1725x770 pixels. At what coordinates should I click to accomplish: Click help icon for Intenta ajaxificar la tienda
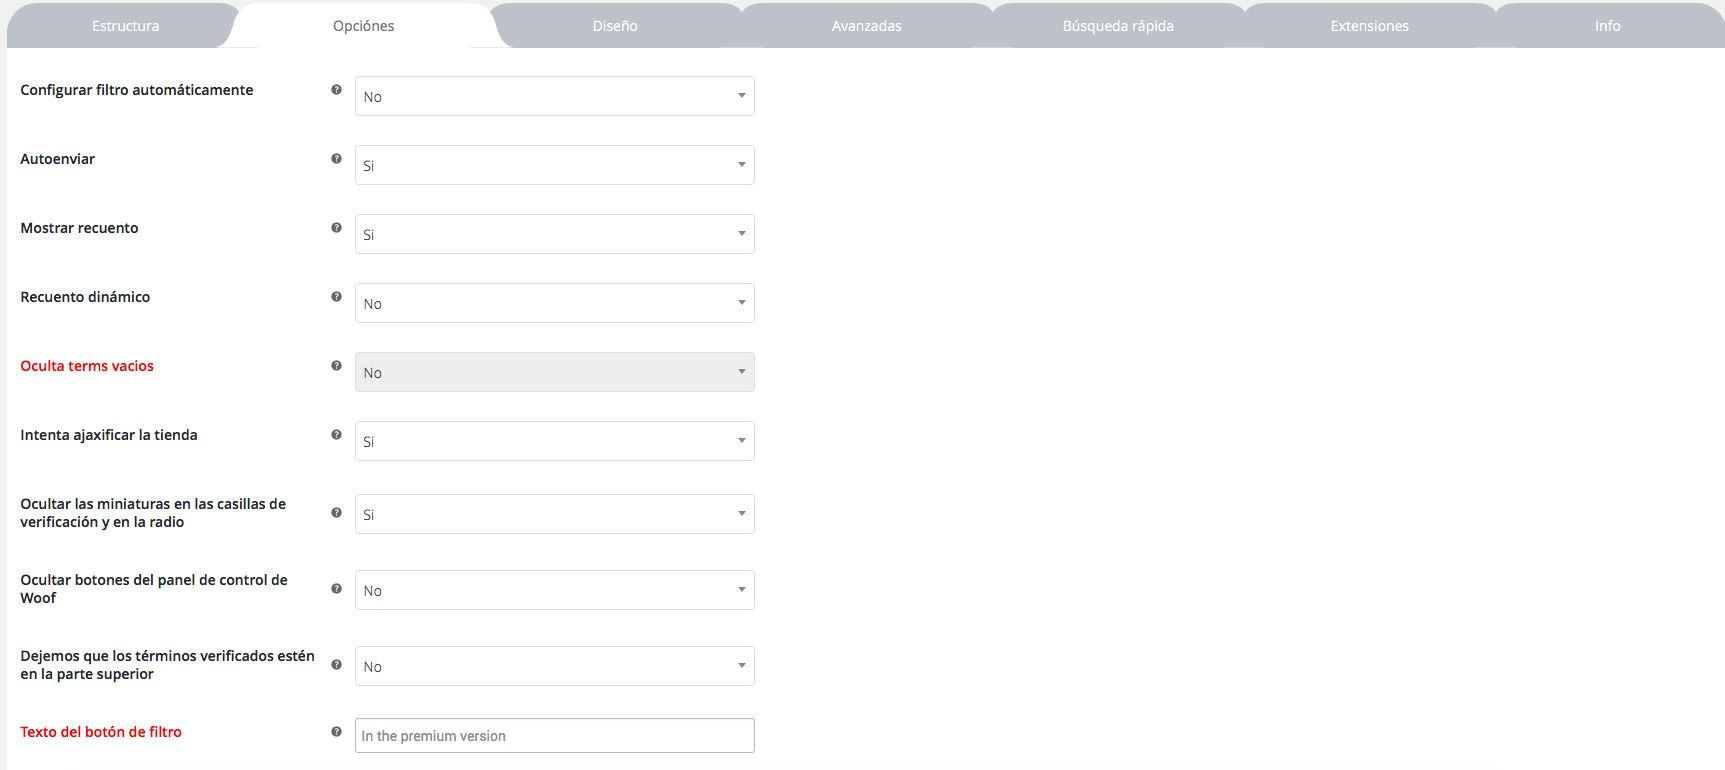[x=336, y=435]
